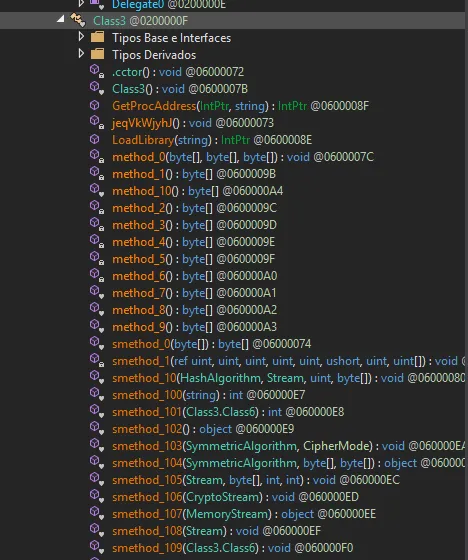Select the Tipos Base e Interfaces row
The height and width of the screenshot is (560, 468).
coord(171,38)
